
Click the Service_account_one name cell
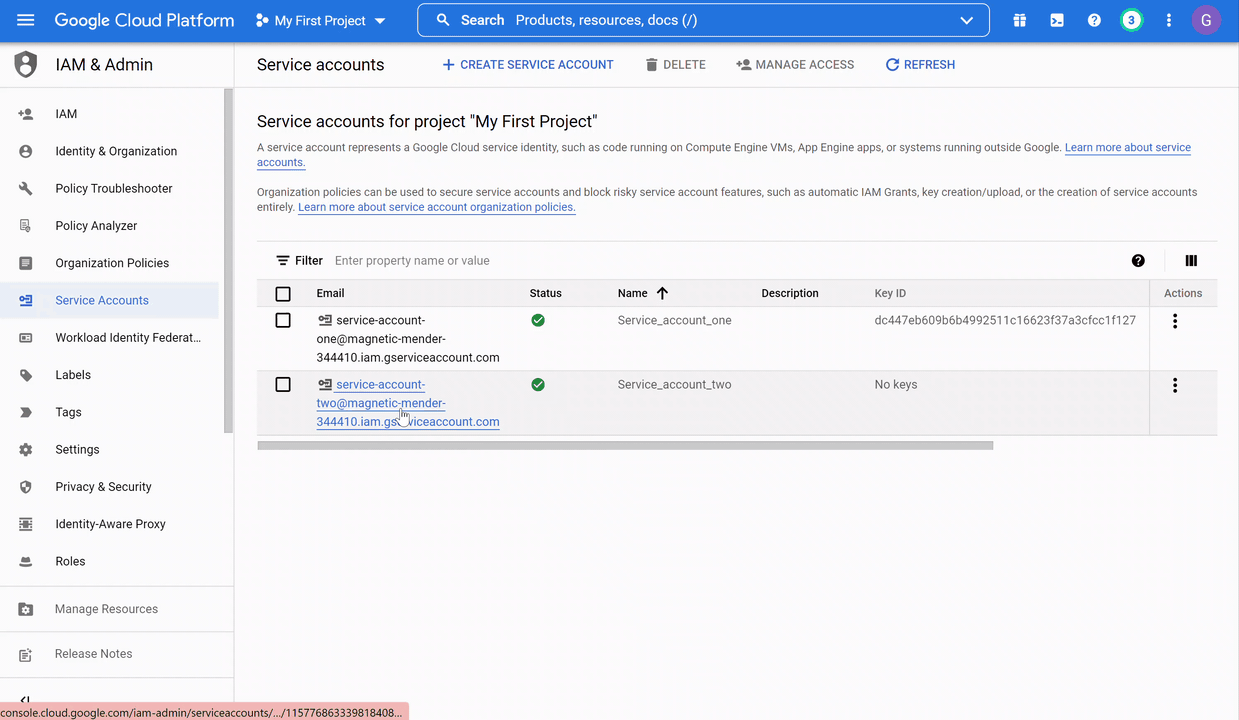[674, 320]
